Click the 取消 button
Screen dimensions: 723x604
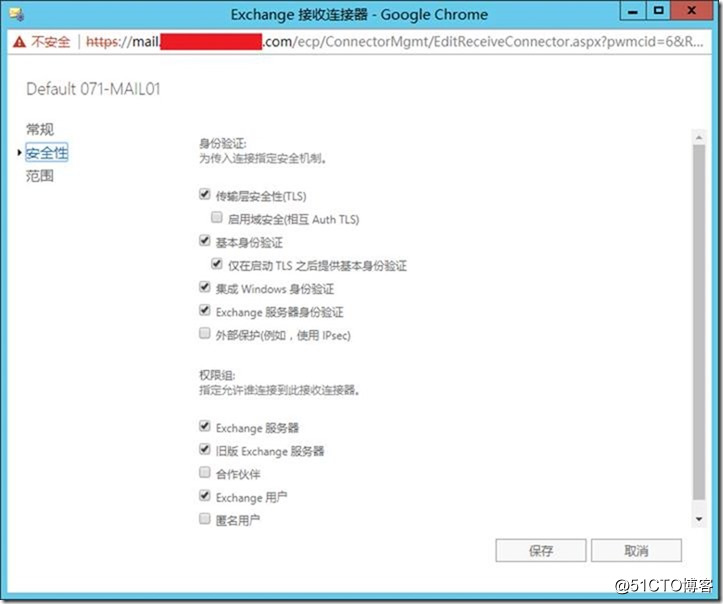point(636,551)
